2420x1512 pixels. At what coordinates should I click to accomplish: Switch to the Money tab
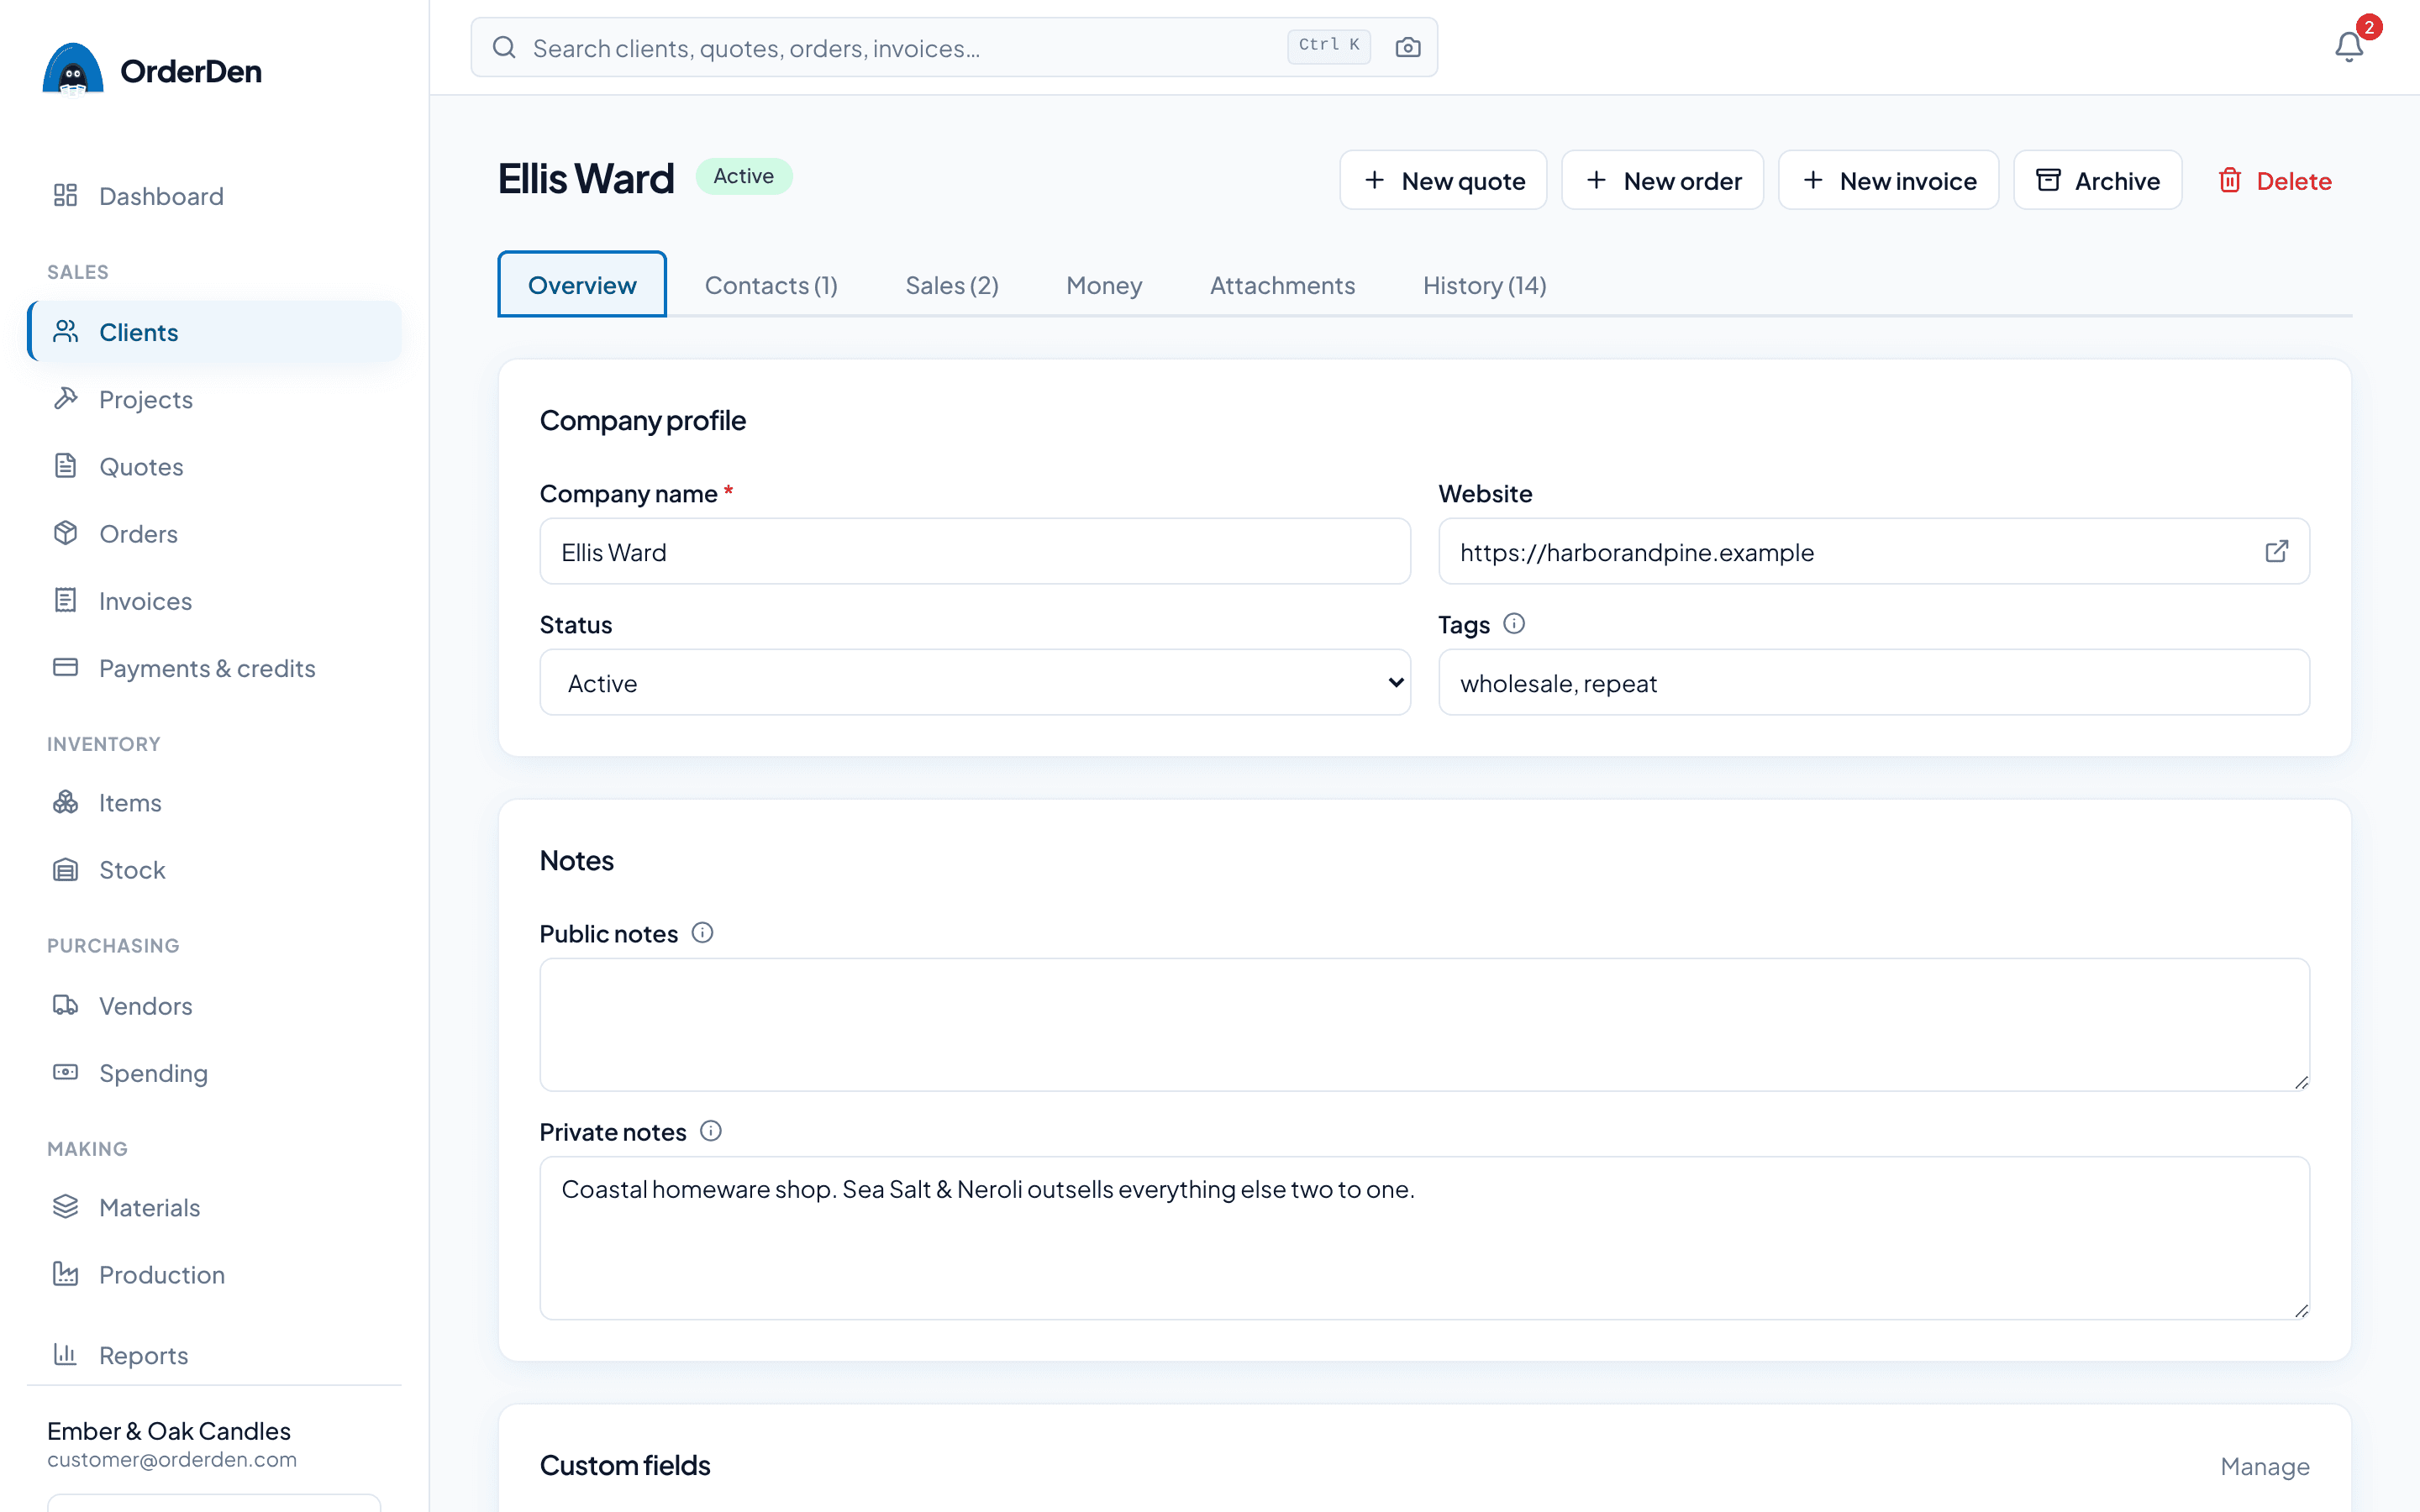[x=1104, y=285]
